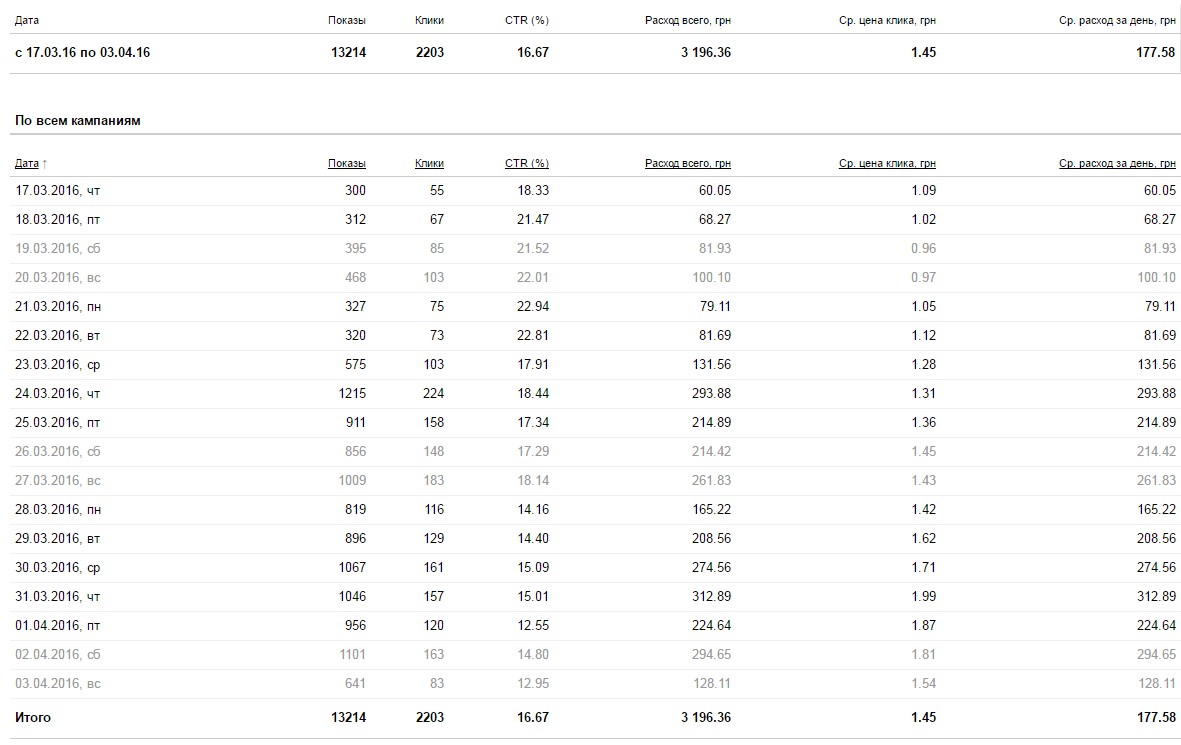This screenshot has width=1181, height=745.
Task: Click the Итого label in the totals row
Action: click(x=32, y=718)
